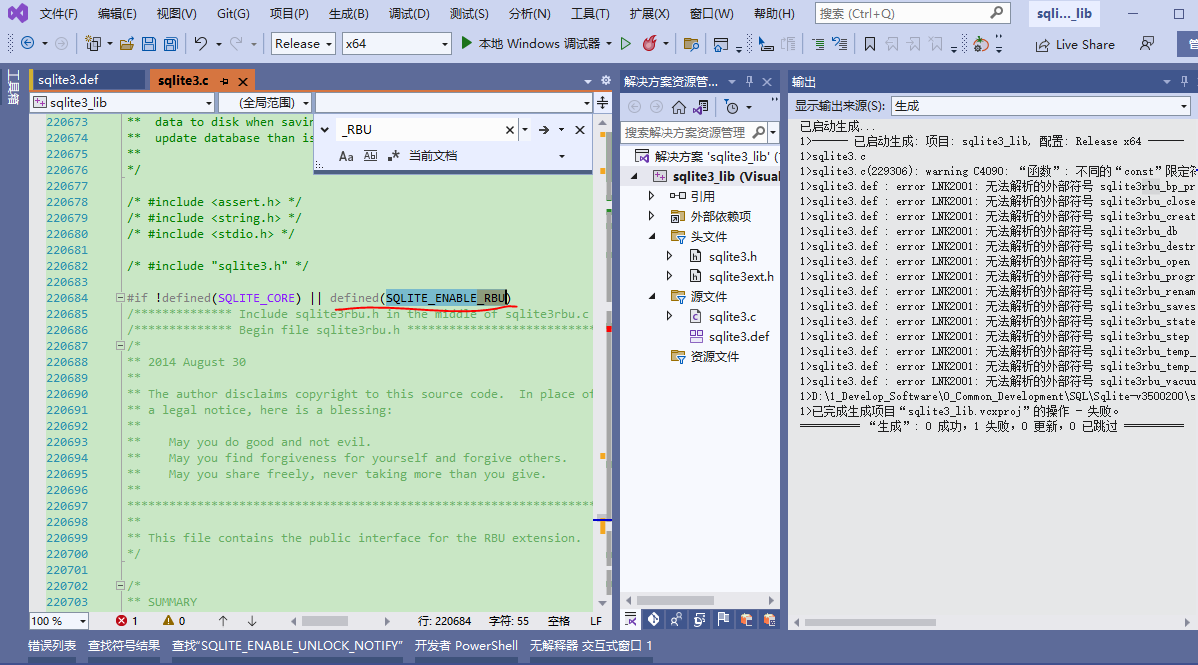Toggle match whole word option
Image resolution: width=1198 pixels, height=665 pixels.
pos(371,156)
